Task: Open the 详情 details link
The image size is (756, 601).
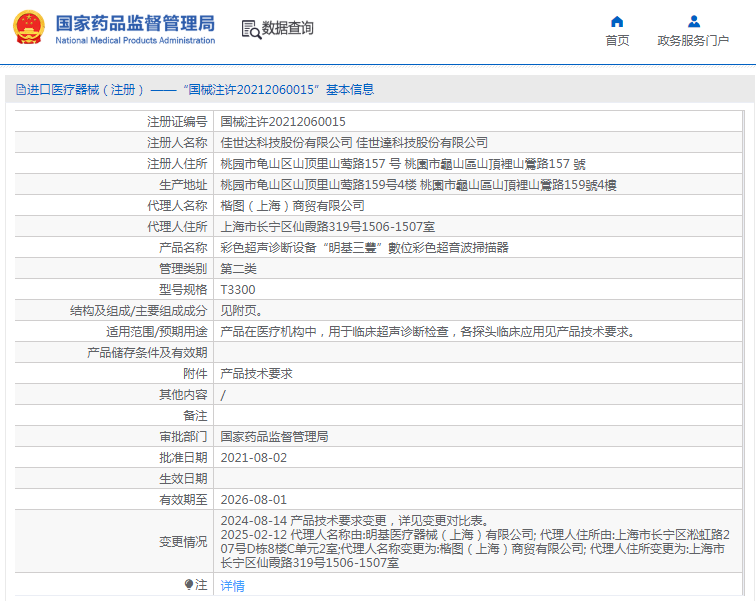Action: click(232, 586)
